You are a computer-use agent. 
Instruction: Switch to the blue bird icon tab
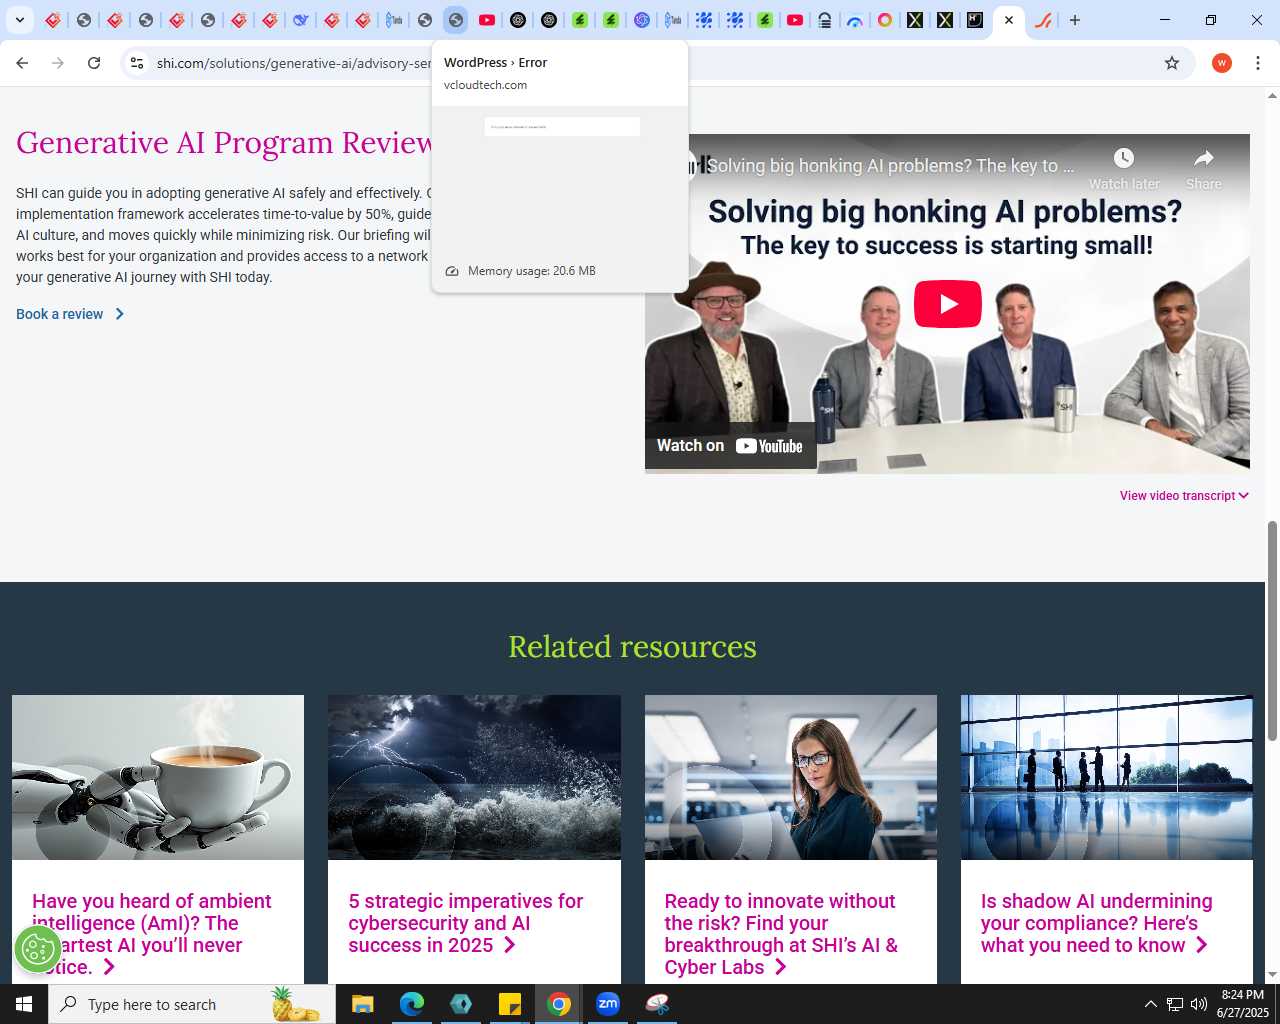(301, 20)
